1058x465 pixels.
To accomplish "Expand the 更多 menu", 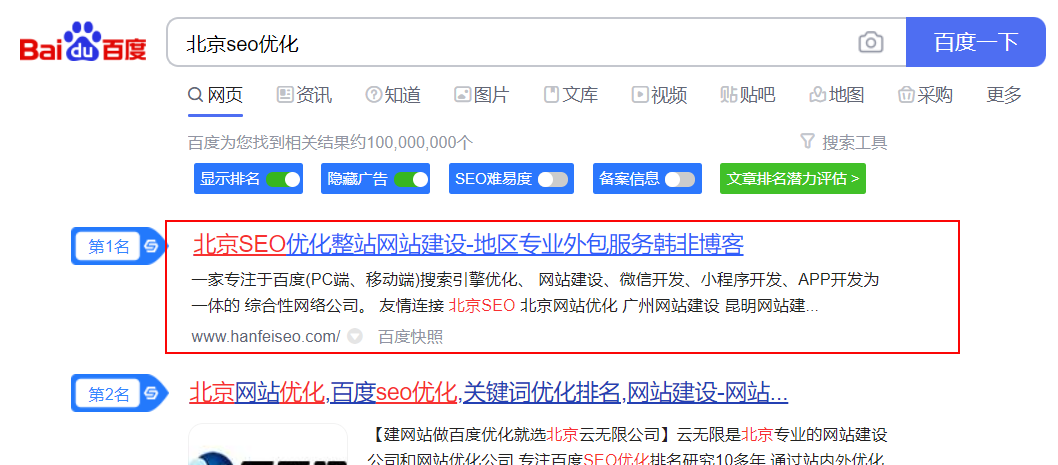I will [x=1004, y=95].
